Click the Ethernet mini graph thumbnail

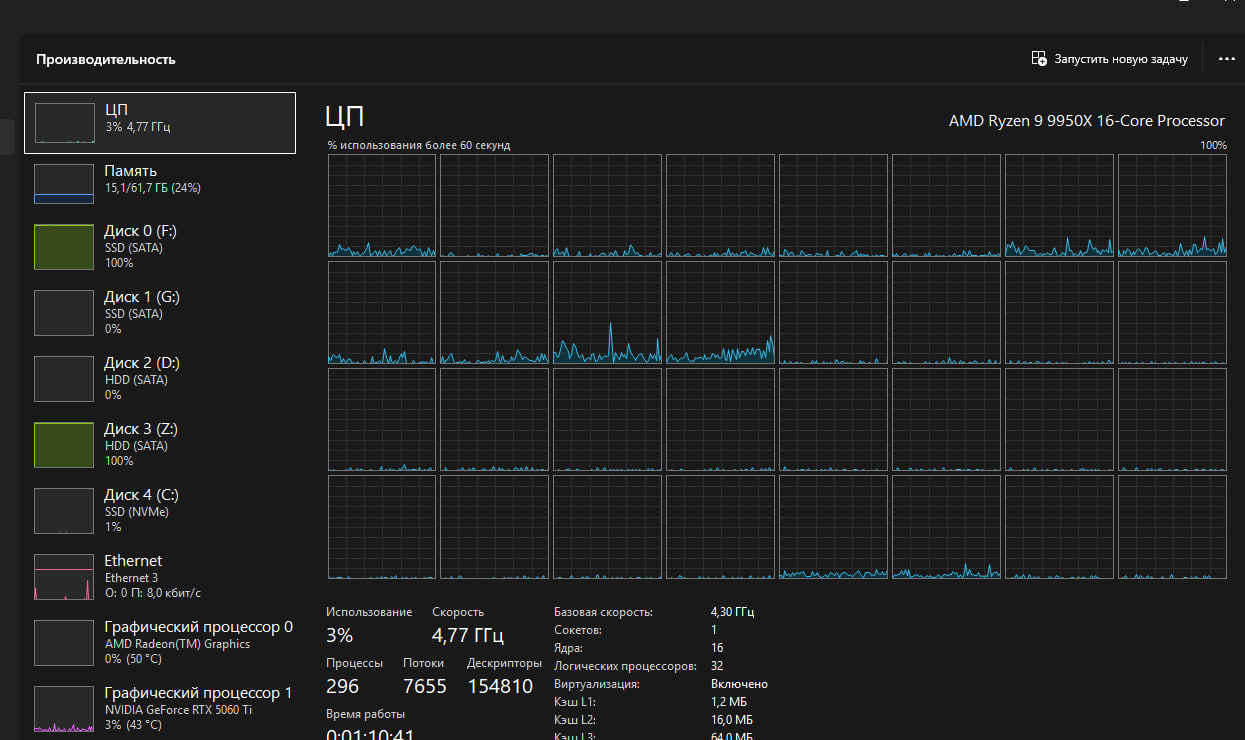coord(64,577)
